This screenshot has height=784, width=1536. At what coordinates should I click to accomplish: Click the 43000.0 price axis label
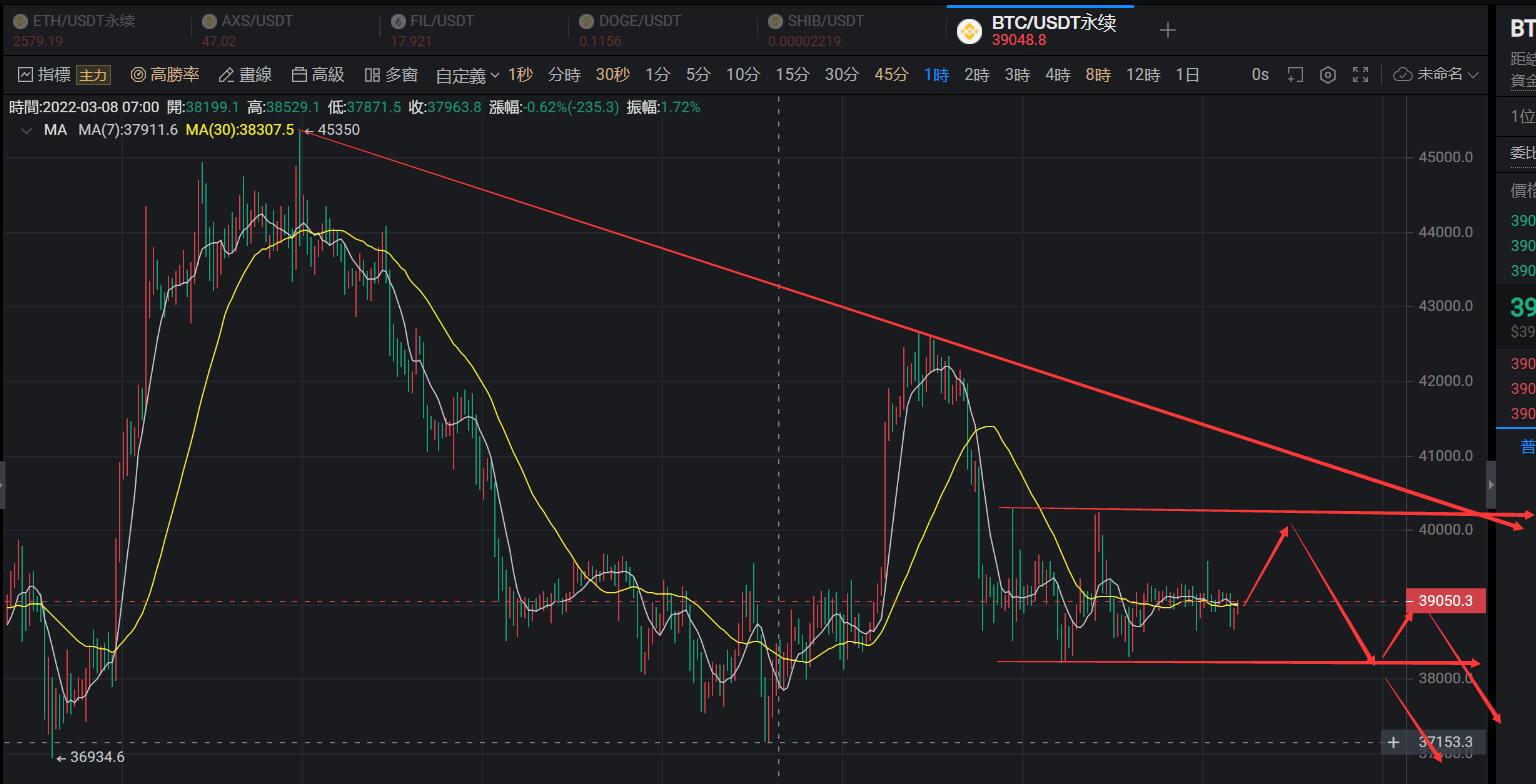coord(1445,306)
